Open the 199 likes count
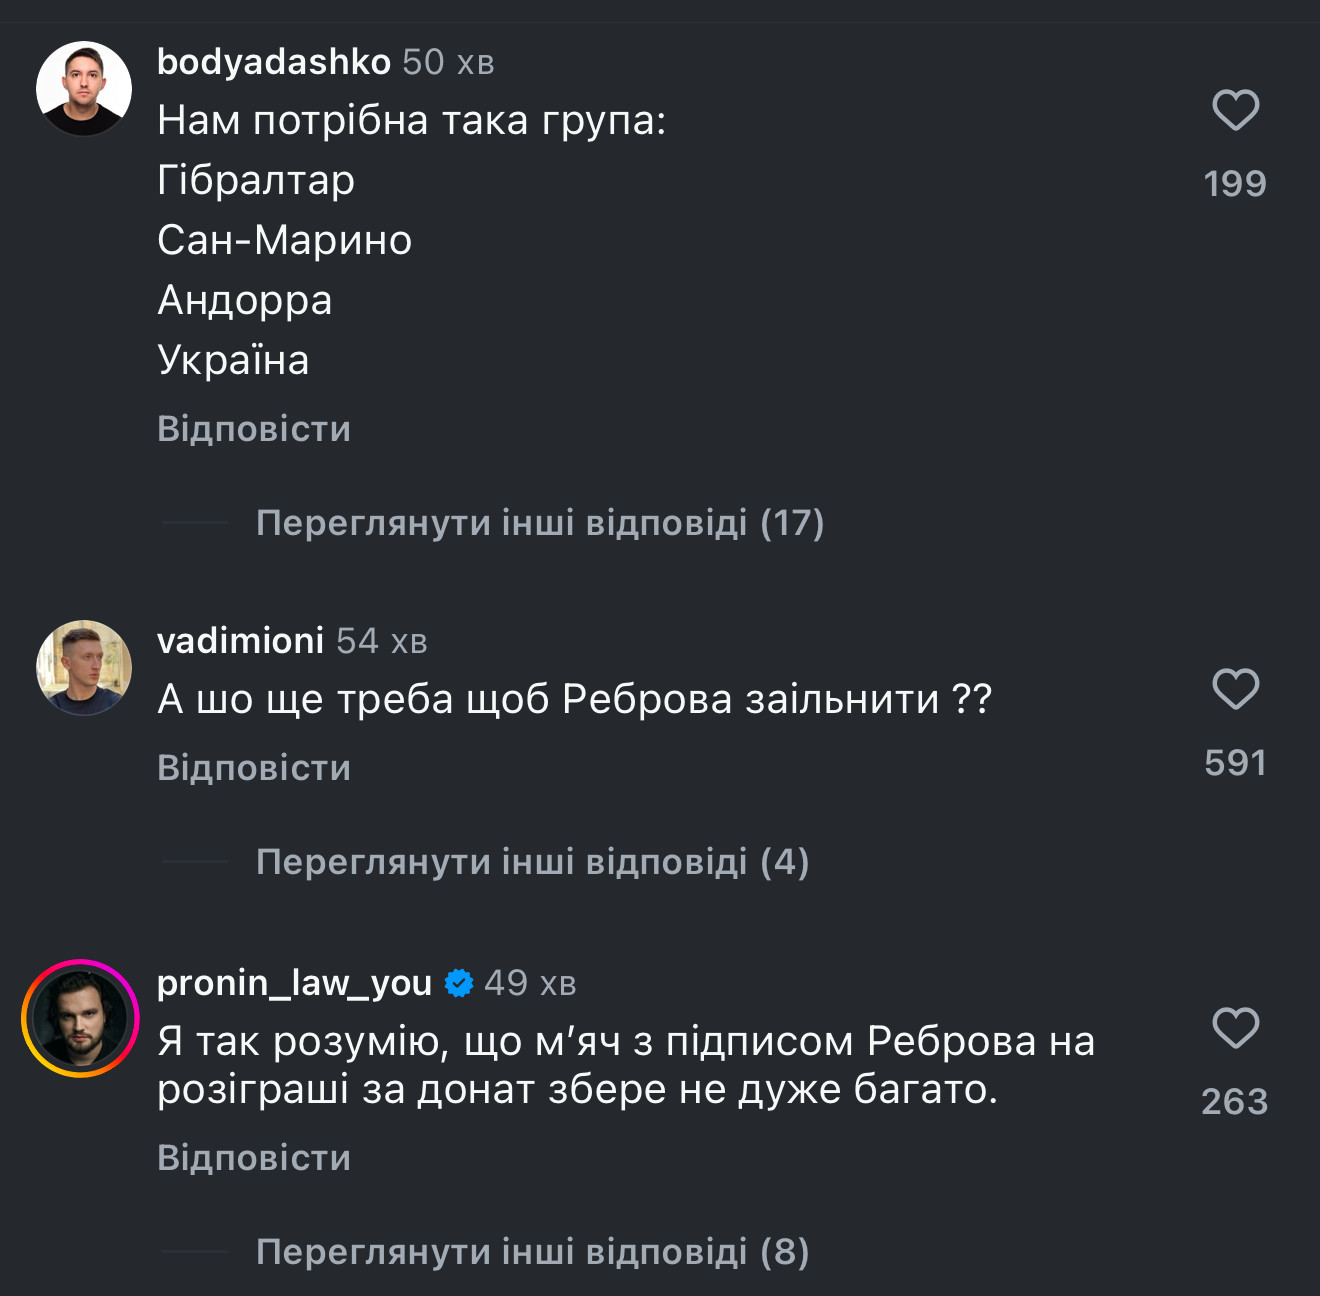The height and width of the screenshot is (1296, 1320). click(1235, 184)
